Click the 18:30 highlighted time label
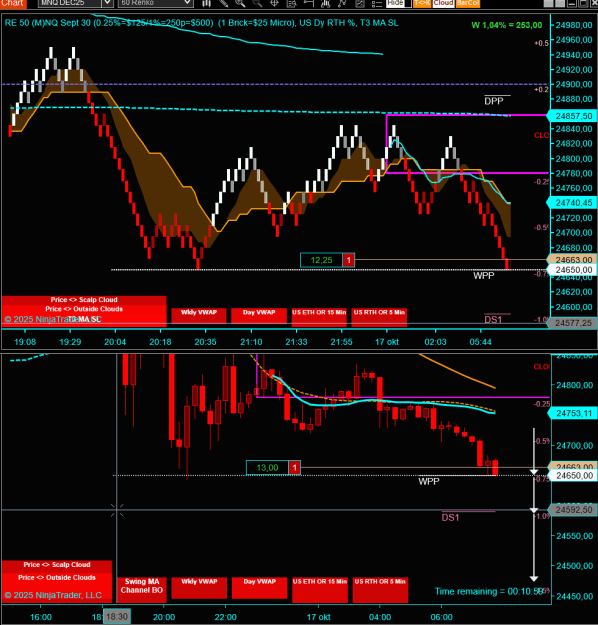This screenshot has width=598, height=625. [x=117, y=617]
